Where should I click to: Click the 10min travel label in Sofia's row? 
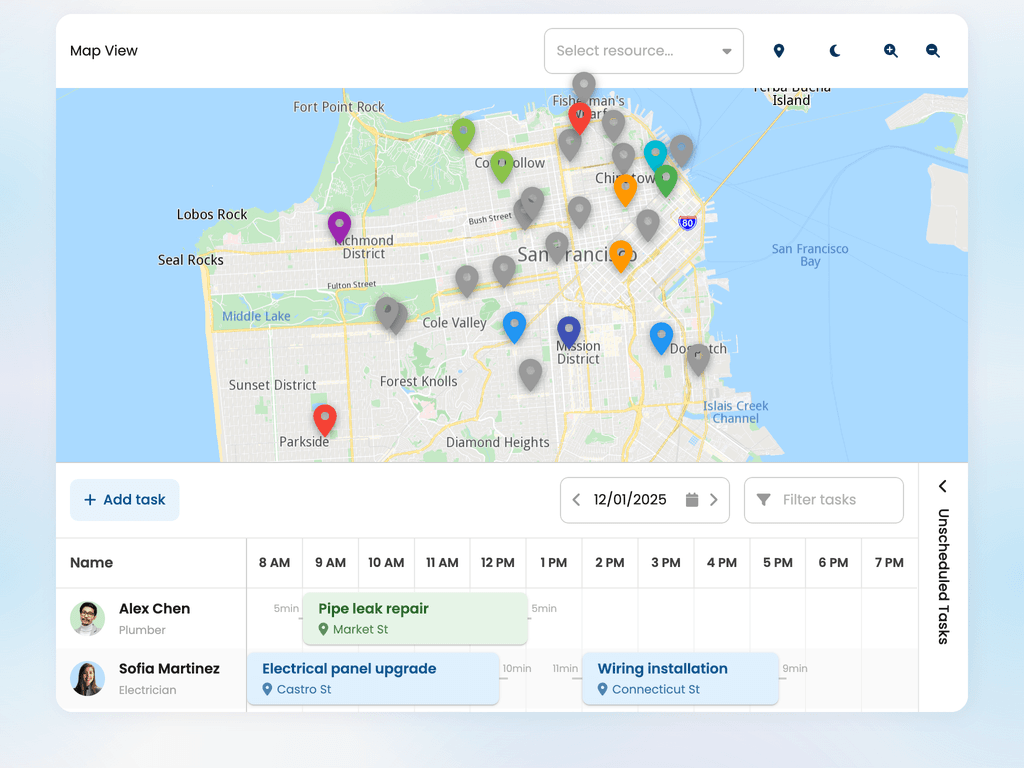(517, 669)
